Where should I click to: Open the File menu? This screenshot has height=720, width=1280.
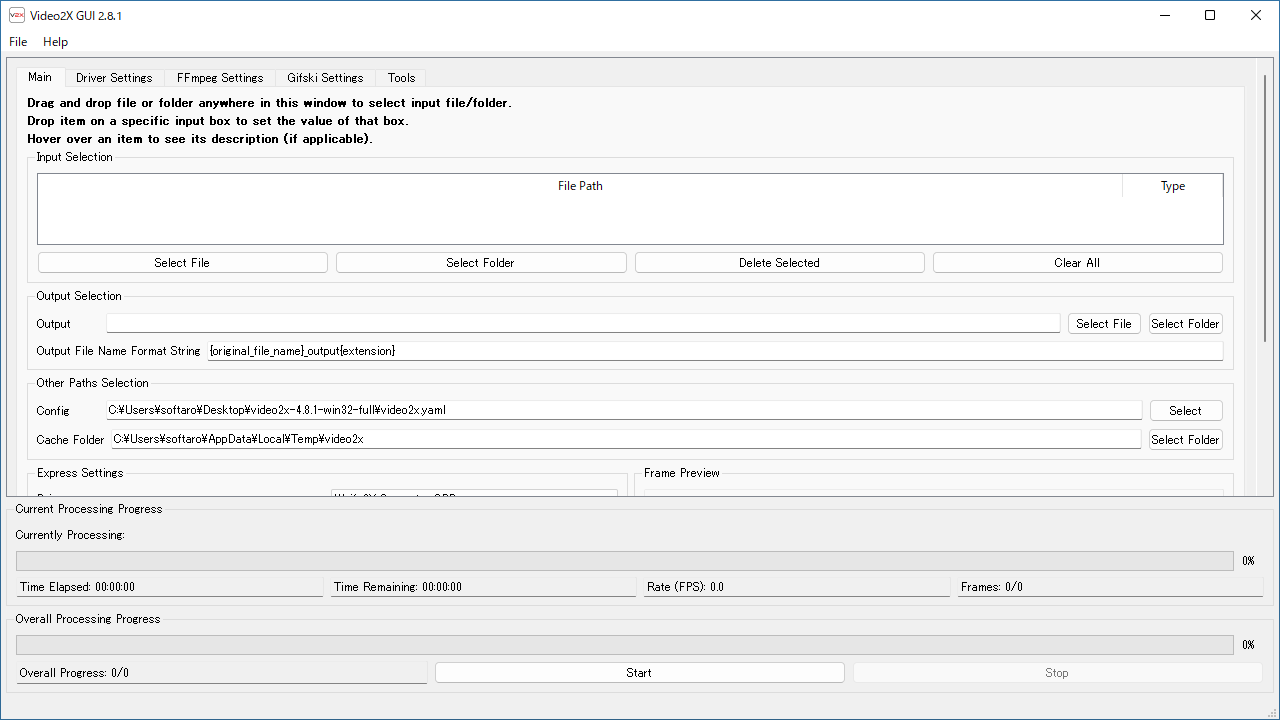tap(18, 42)
